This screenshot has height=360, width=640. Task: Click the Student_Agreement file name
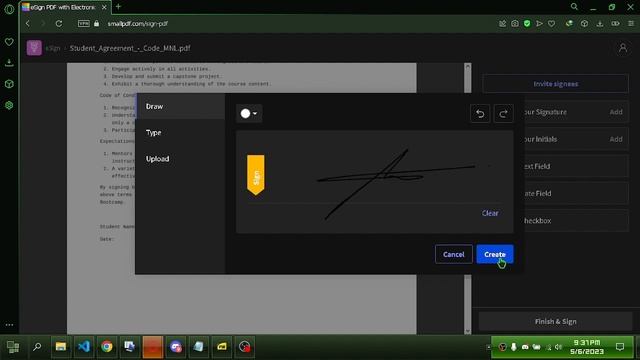130,48
